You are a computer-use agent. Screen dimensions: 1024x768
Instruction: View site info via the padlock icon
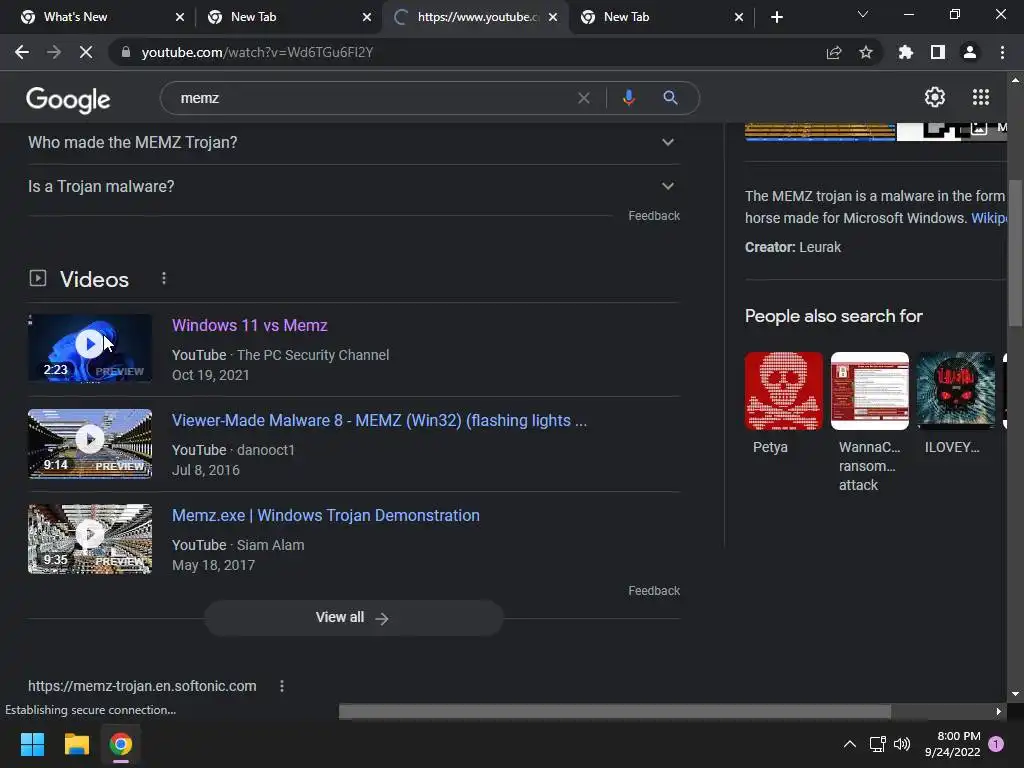126,52
